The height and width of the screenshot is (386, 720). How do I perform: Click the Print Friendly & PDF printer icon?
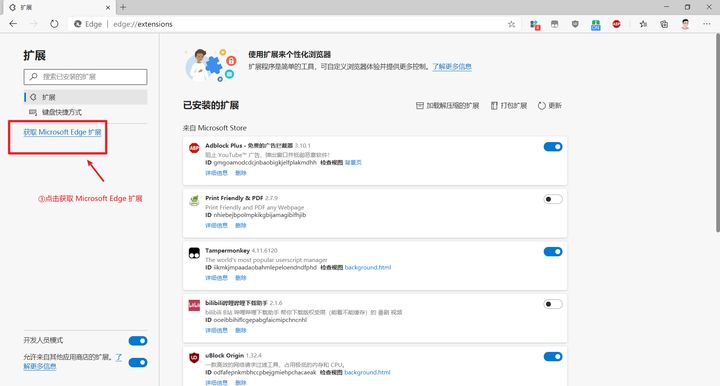(194, 200)
